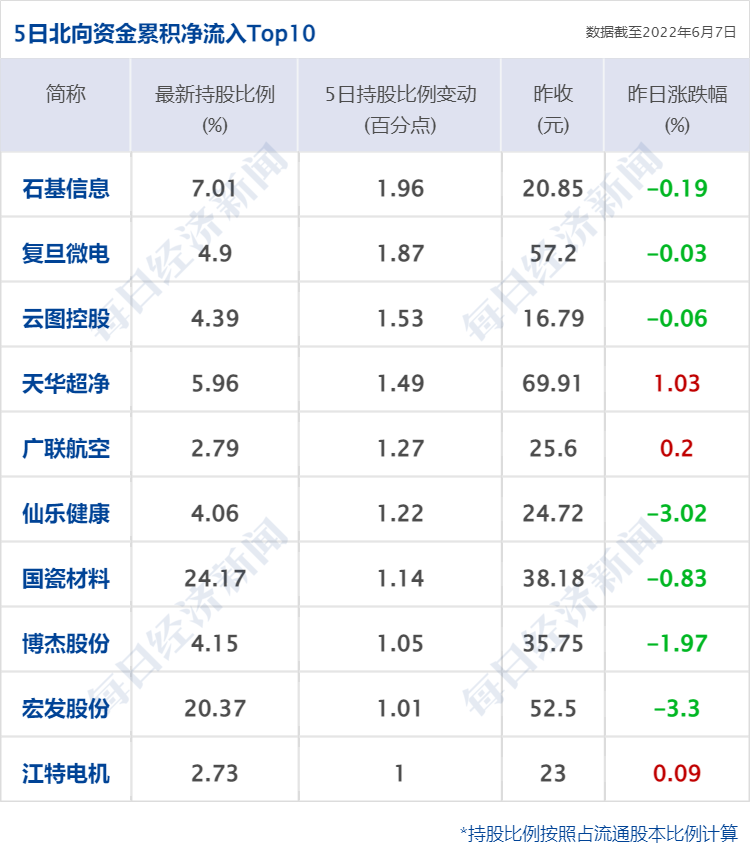Click 5-day change value 1.05
This screenshot has width=750, height=859.
click(400, 643)
